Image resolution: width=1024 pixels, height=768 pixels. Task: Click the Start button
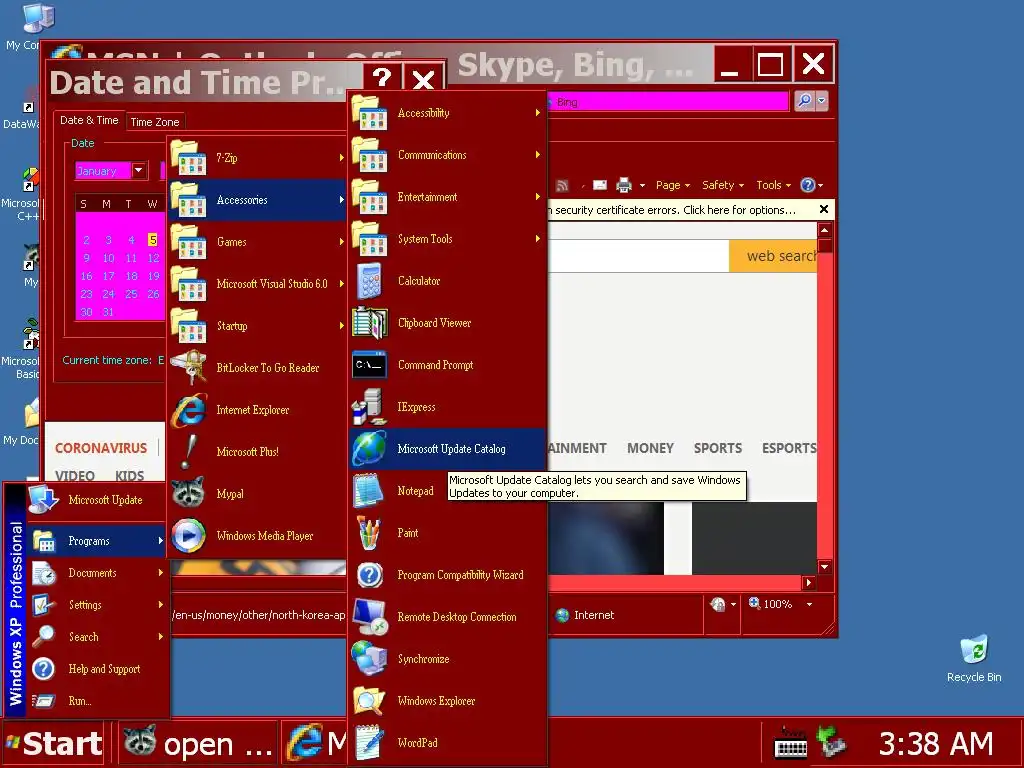click(x=54, y=743)
